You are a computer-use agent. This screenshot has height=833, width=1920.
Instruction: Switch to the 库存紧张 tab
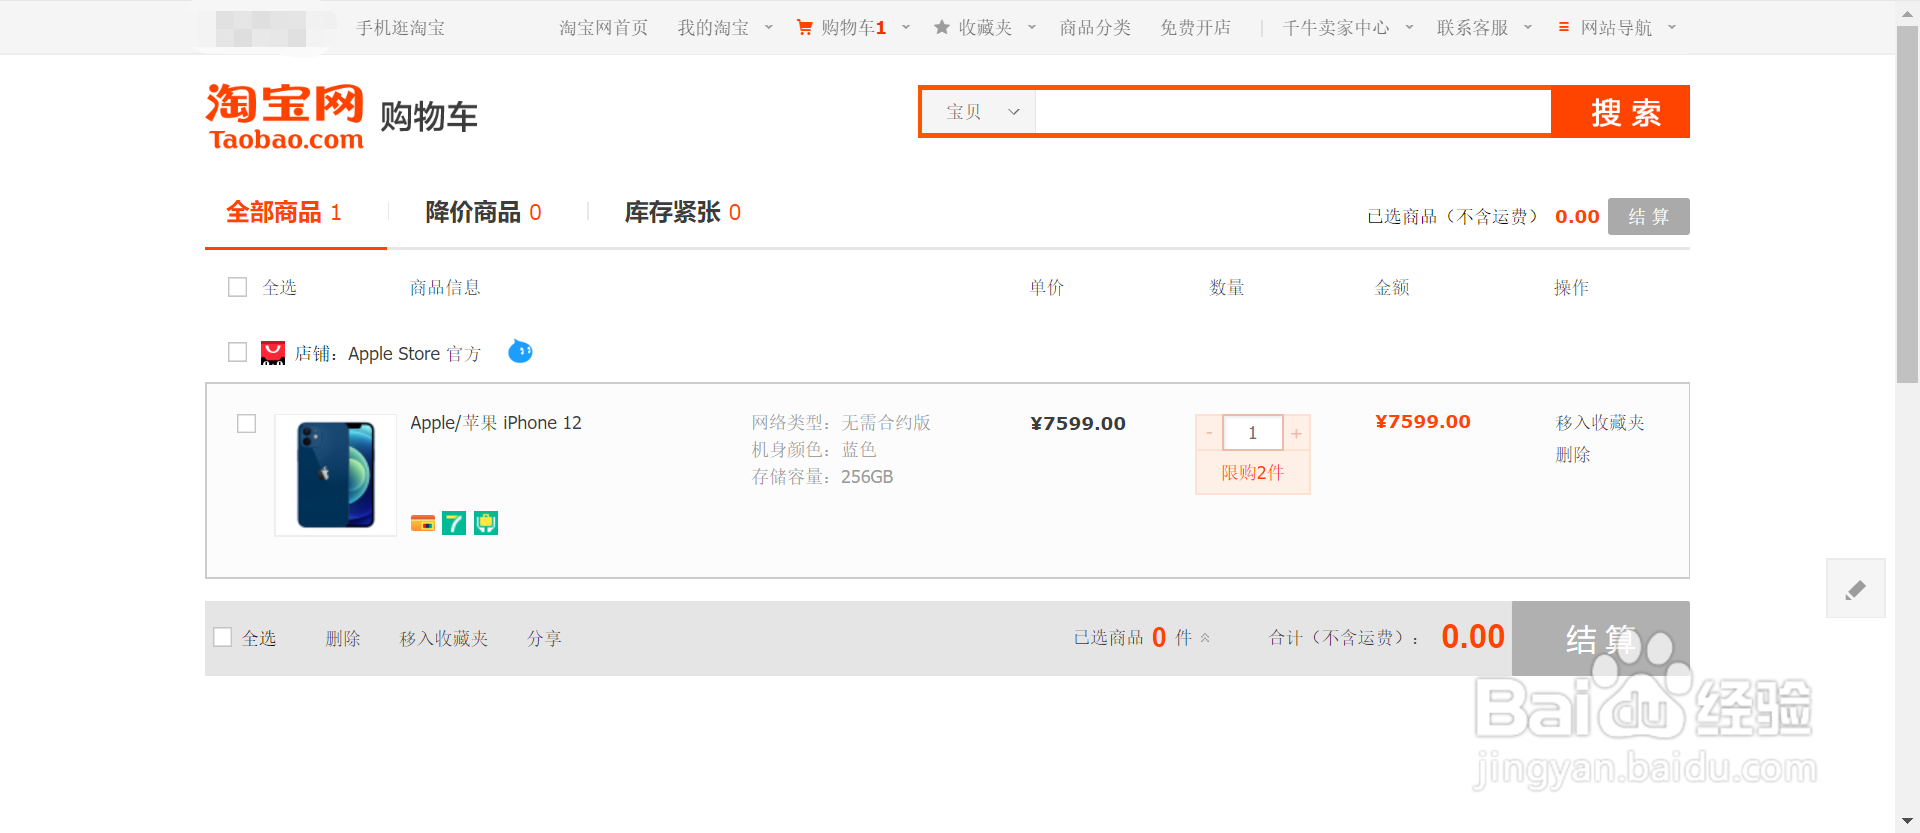click(x=683, y=212)
